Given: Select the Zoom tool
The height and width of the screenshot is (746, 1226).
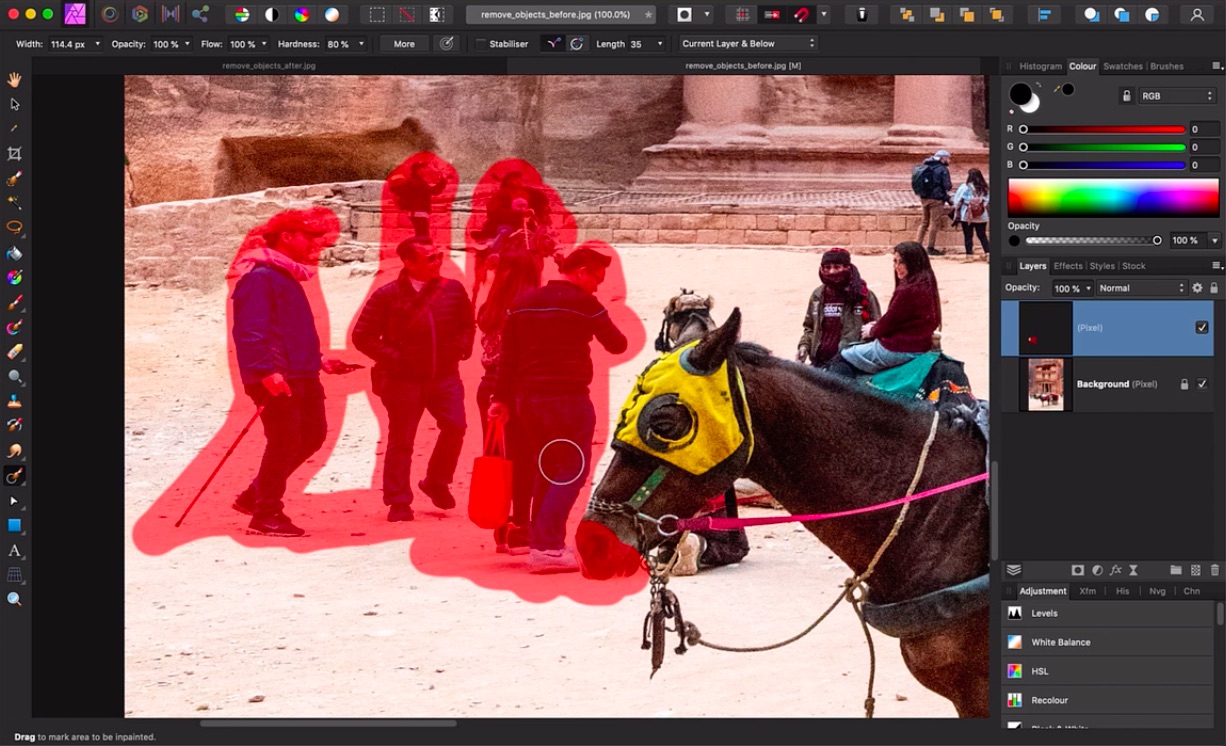Looking at the screenshot, I should tap(15, 599).
